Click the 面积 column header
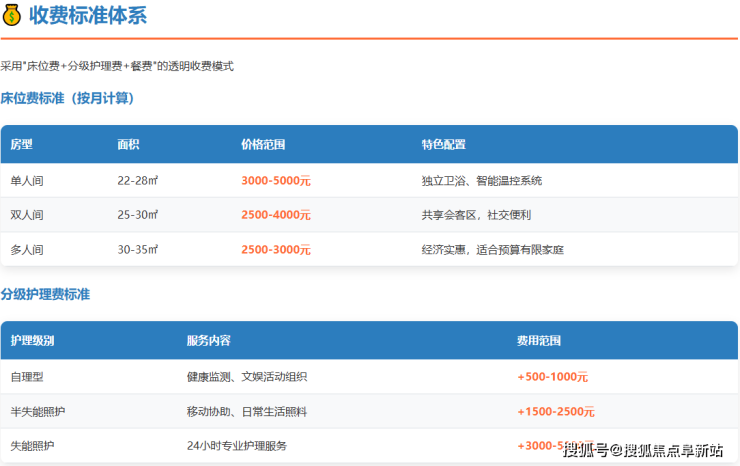 point(128,145)
